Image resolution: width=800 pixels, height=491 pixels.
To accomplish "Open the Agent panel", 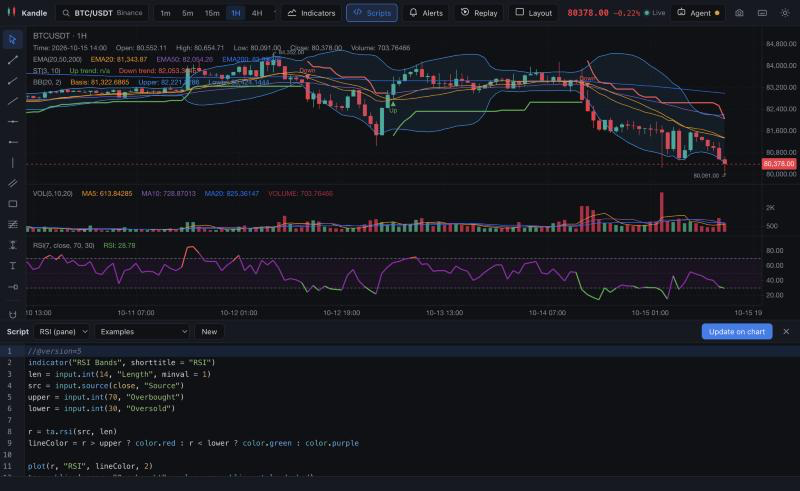I will pyautogui.click(x=697, y=13).
